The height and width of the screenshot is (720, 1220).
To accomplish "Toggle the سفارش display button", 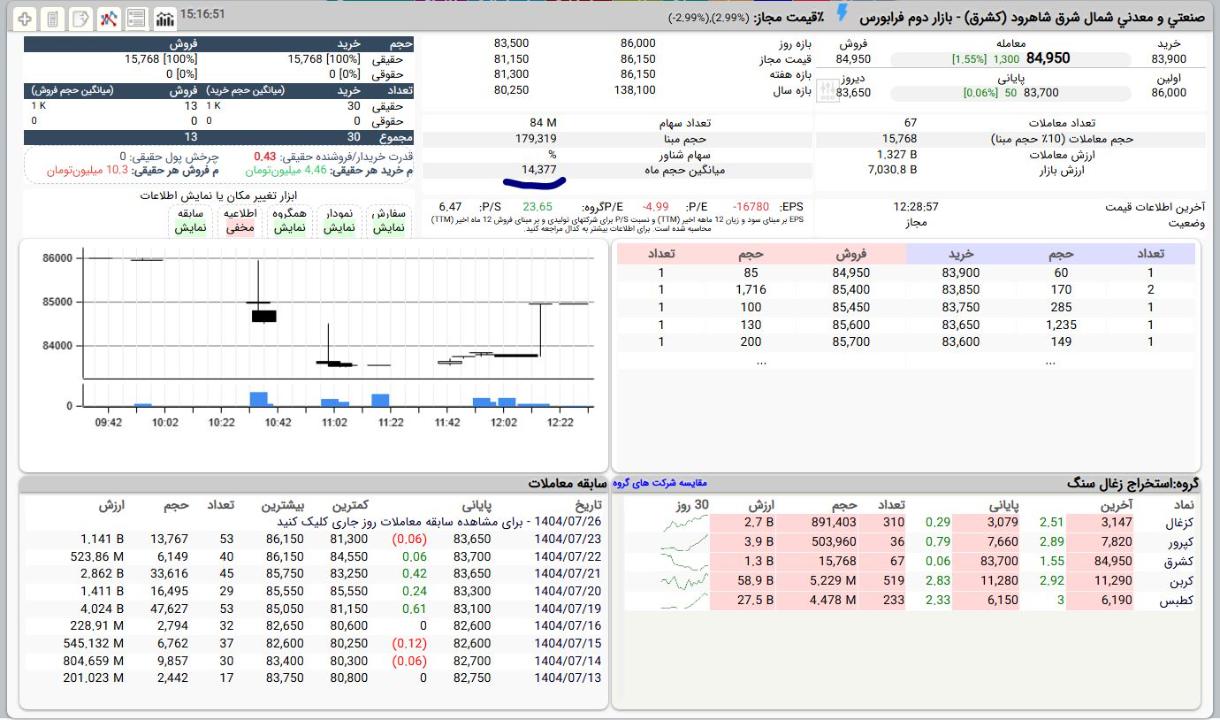I will click(390, 221).
